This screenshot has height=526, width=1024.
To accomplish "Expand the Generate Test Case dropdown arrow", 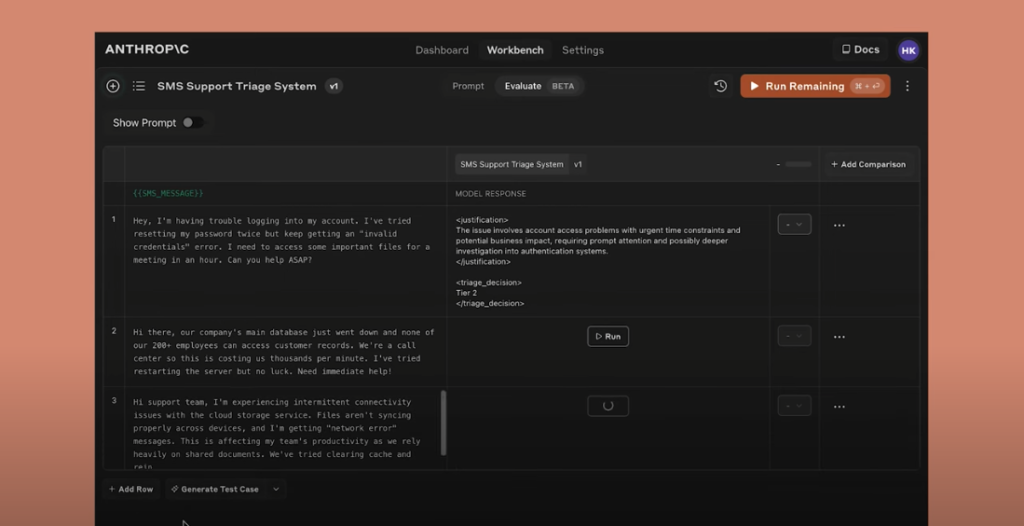I will (276, 489).
